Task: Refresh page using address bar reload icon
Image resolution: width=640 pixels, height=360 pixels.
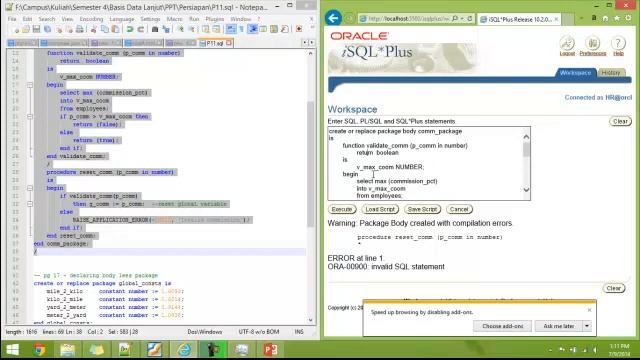Action: click(470, 19)
